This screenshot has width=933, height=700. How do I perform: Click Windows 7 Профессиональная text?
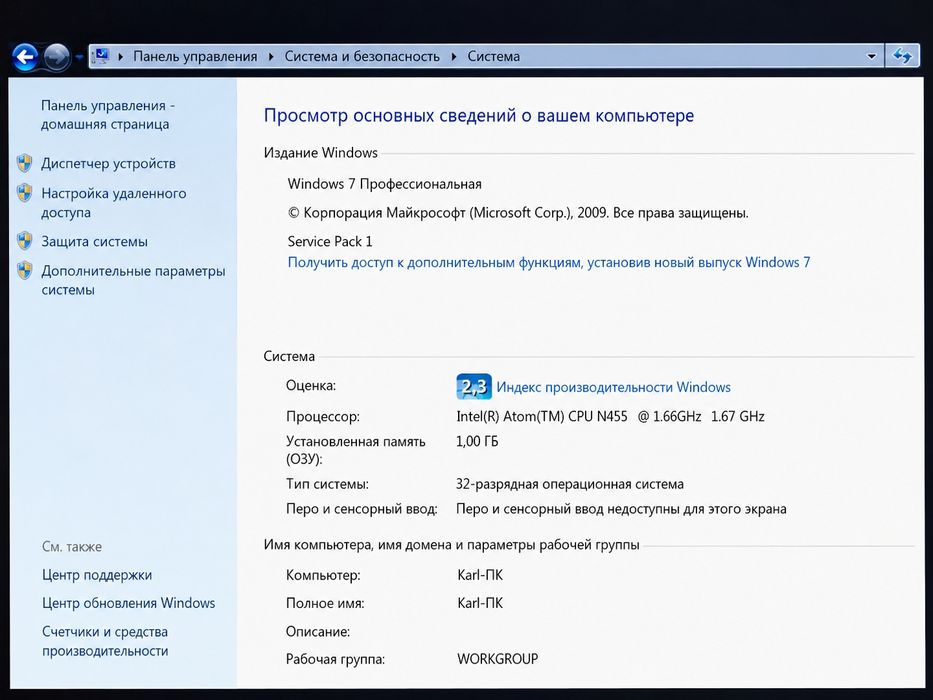[384, 184]
